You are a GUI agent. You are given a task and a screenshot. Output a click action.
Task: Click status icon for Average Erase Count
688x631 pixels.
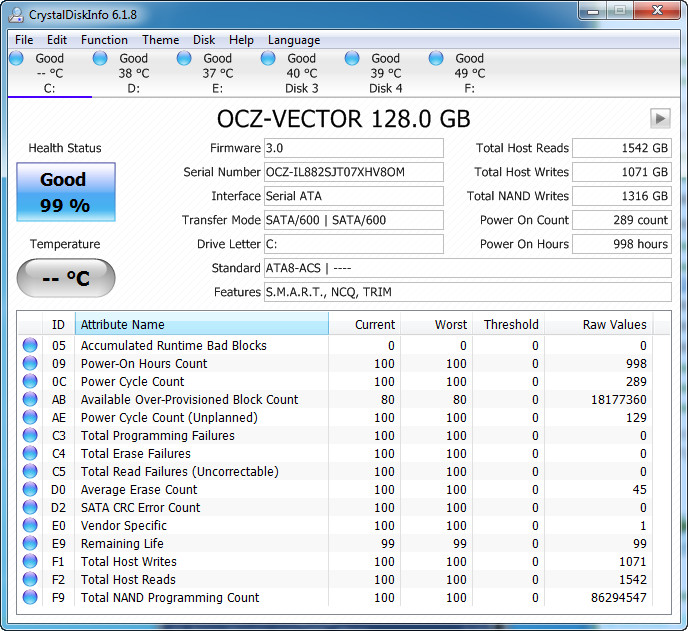pyautogui.click(x=30, y=489)
